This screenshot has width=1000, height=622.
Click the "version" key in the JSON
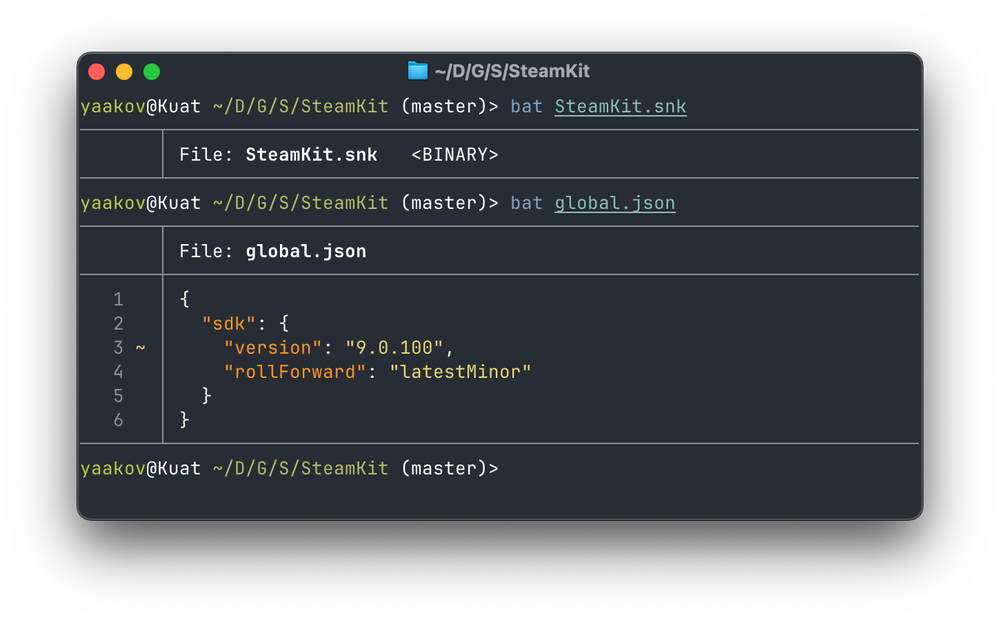pyautogui.click(x=272, y=348)
